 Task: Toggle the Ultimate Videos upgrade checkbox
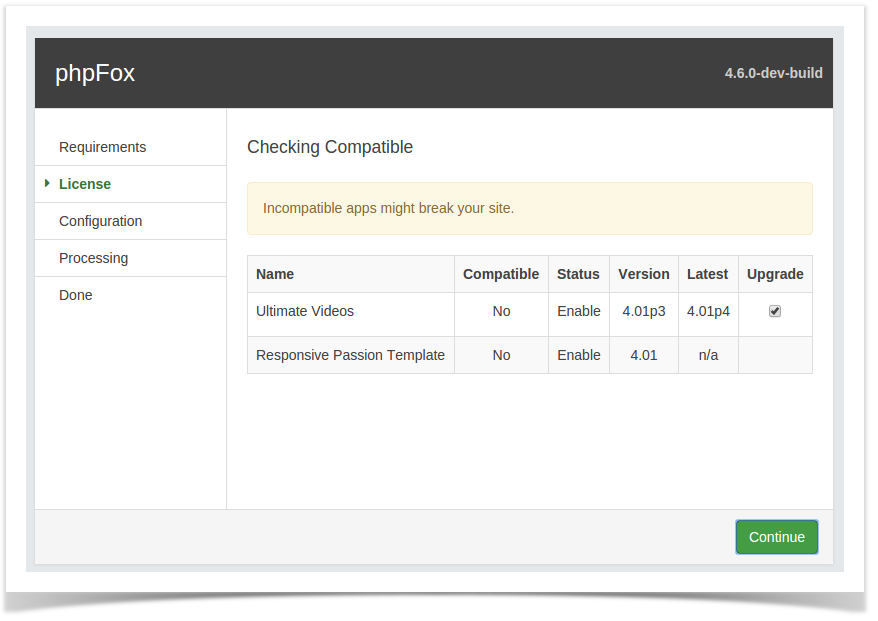click(x=774, y=311)
